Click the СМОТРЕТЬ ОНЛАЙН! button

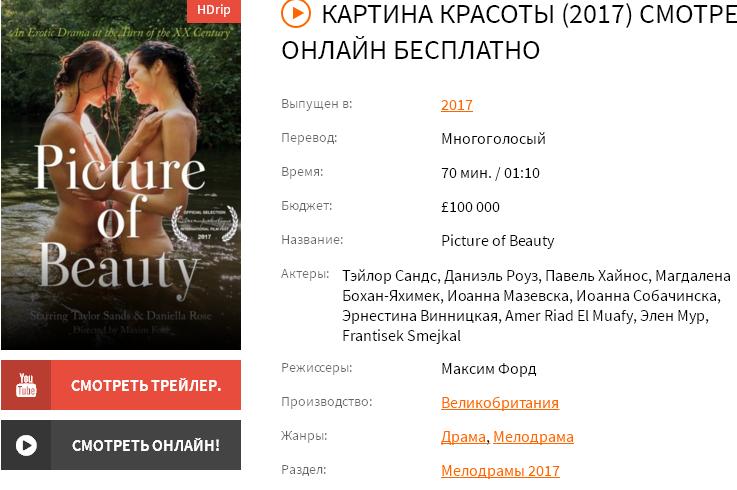coord(121,445)
